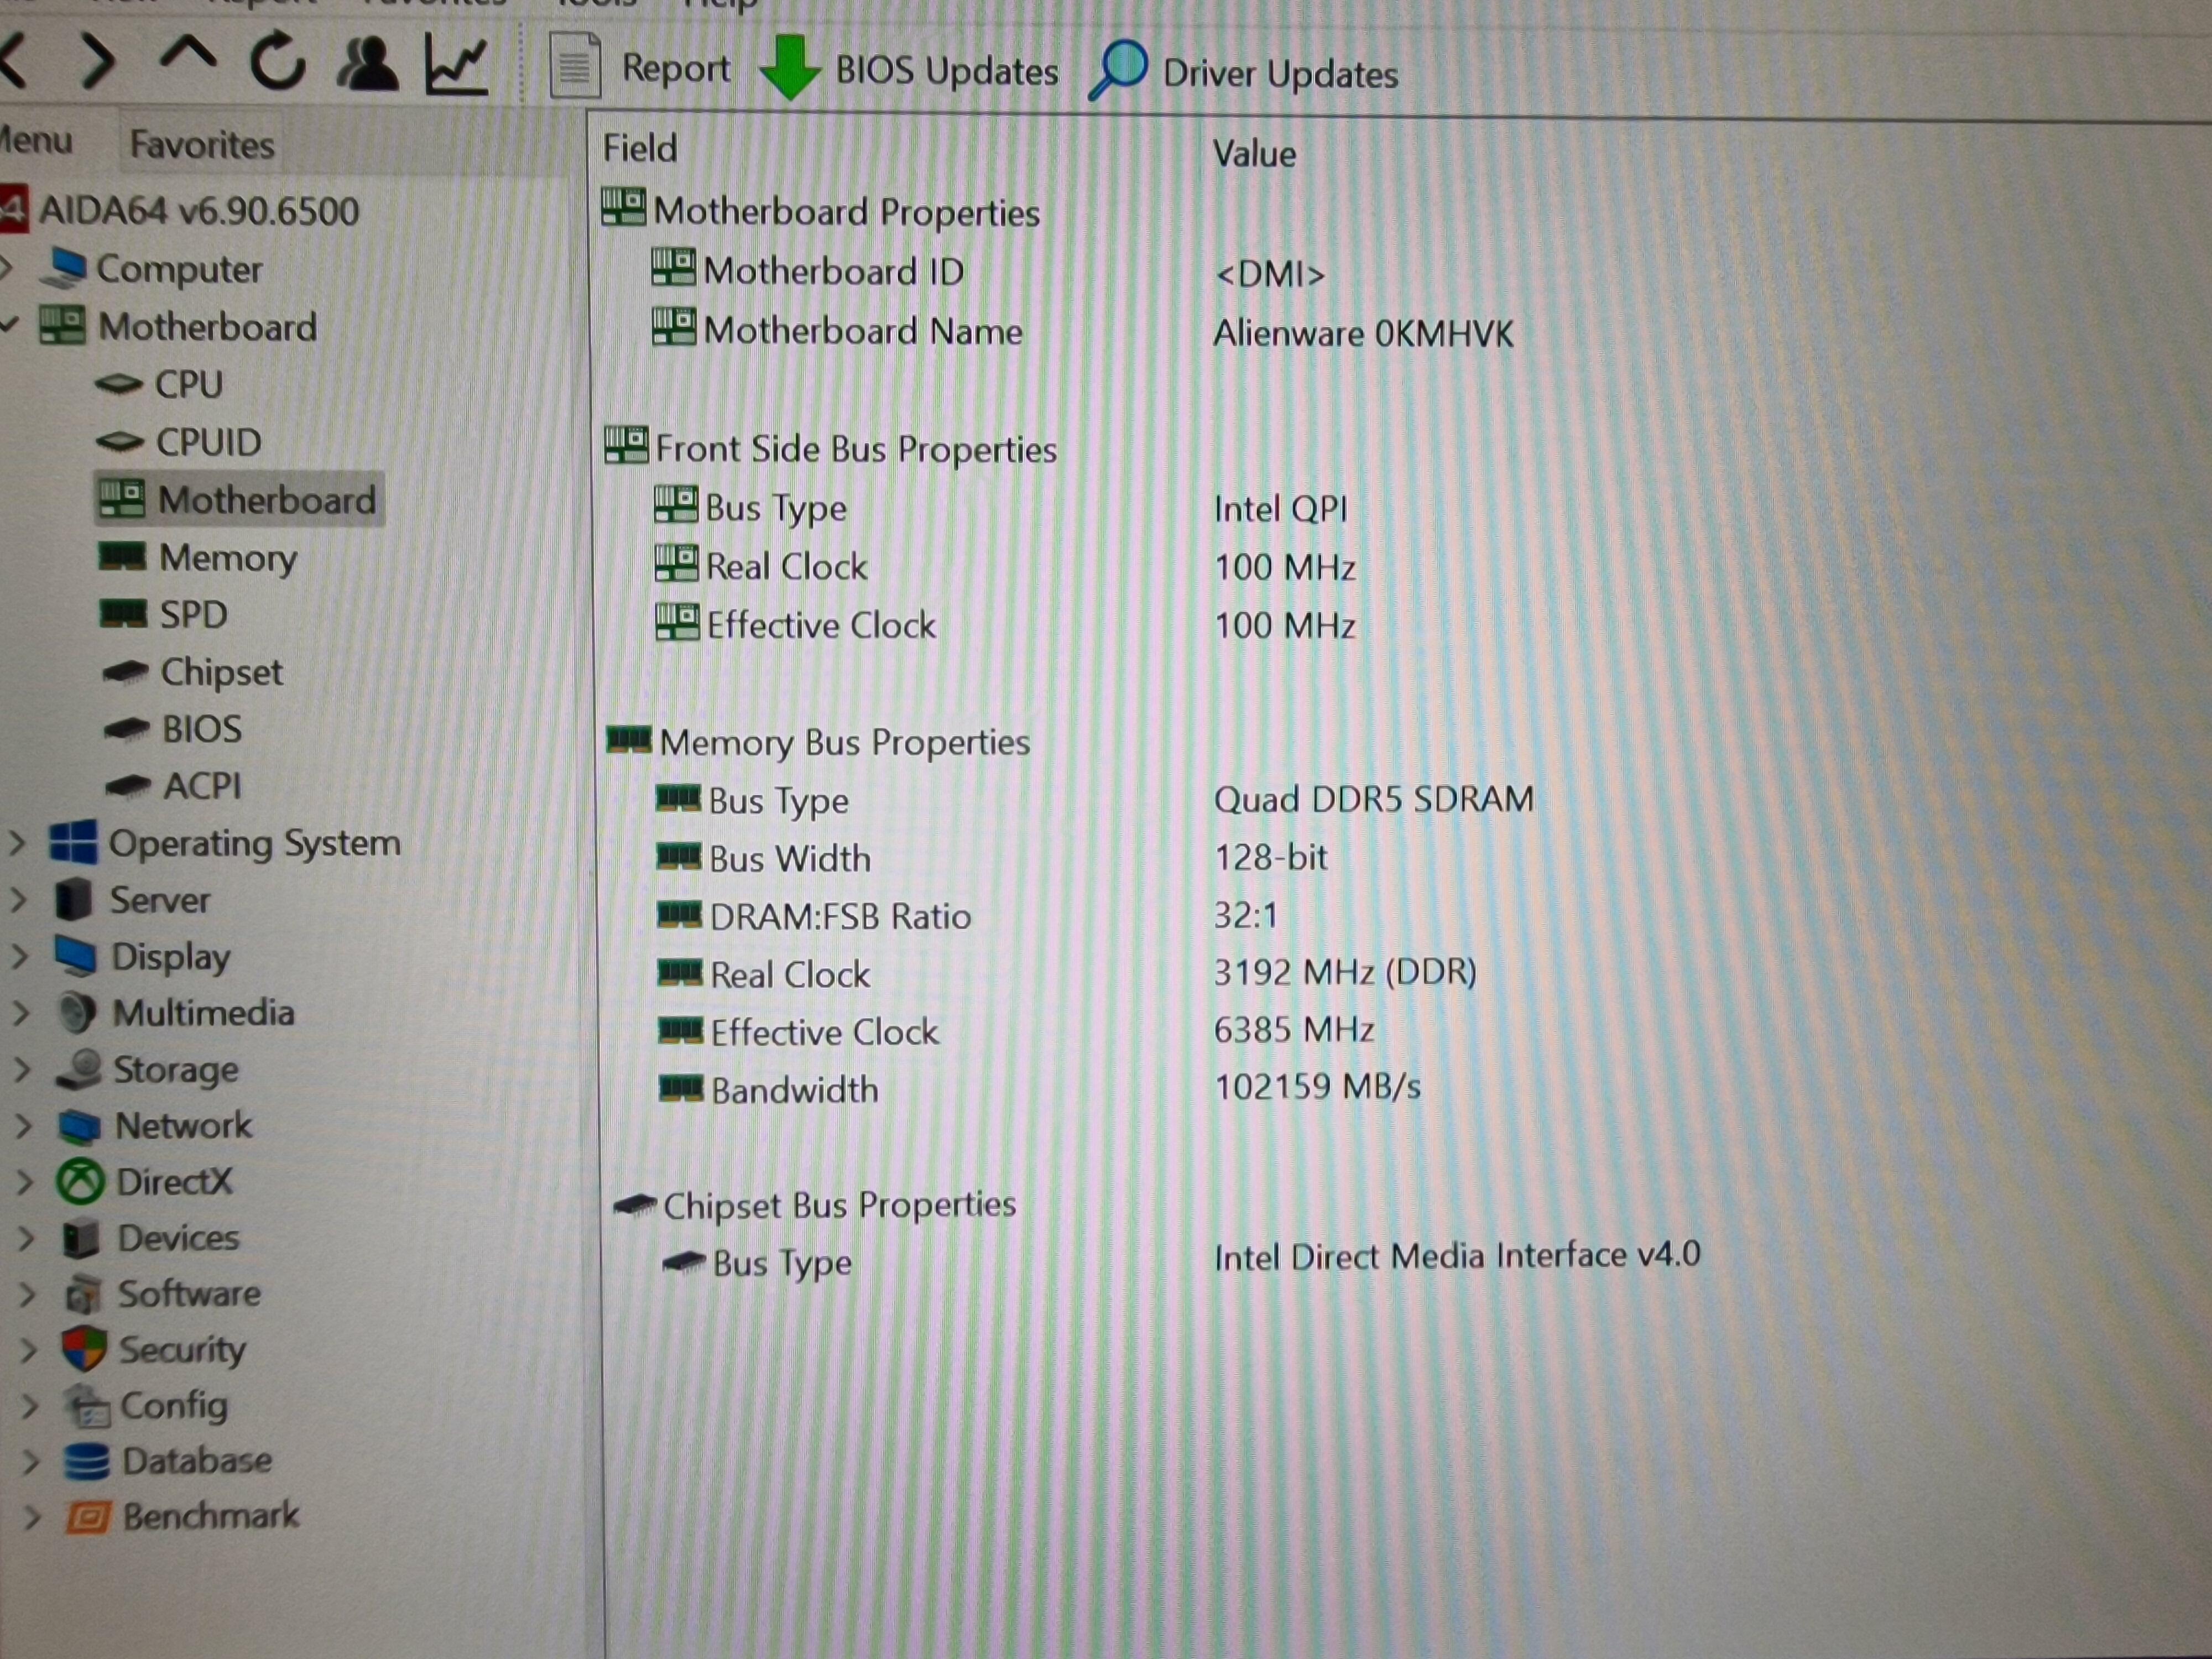The height and width of the screenshot is (1659, 2212).
Task: Select the Multimedia speaker icon
Action: tap(78, 1013)
